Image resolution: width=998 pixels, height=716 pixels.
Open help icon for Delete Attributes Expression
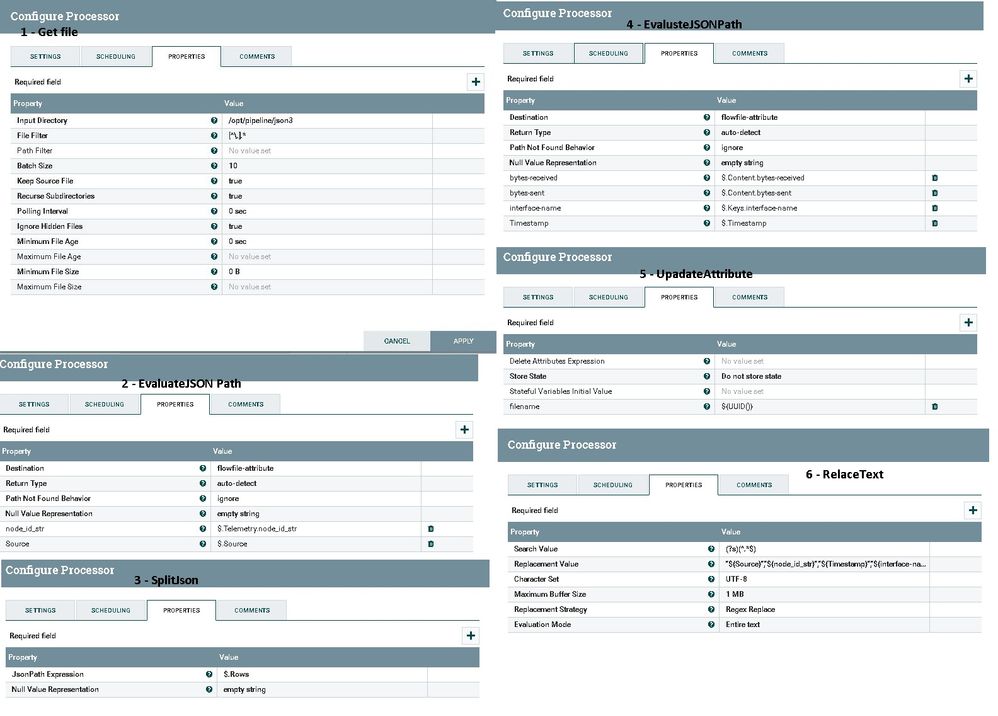point(706,361)
